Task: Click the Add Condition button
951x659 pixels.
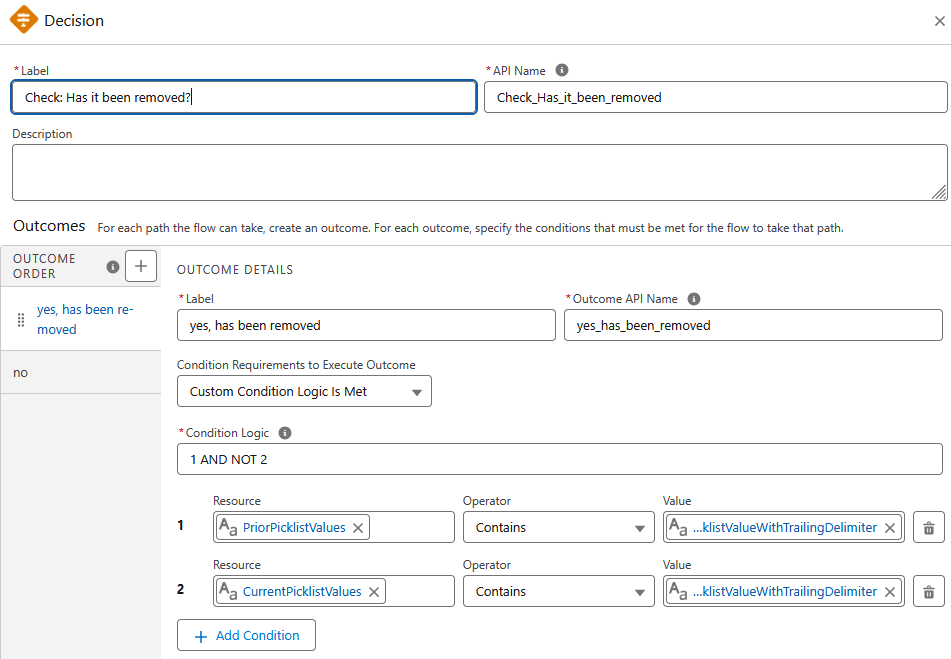Action: click(246, 635)
